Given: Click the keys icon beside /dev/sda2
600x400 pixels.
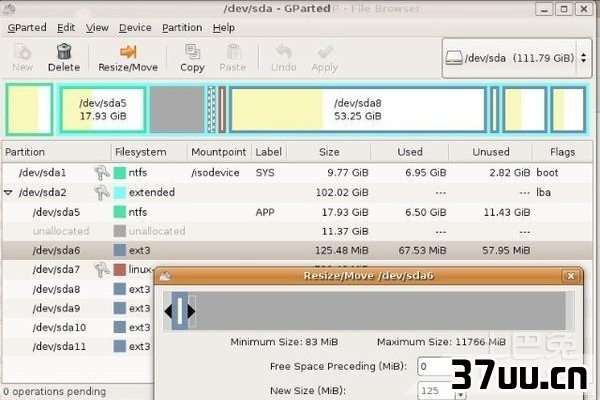Looking at the screenshot, I should [102, 192].
